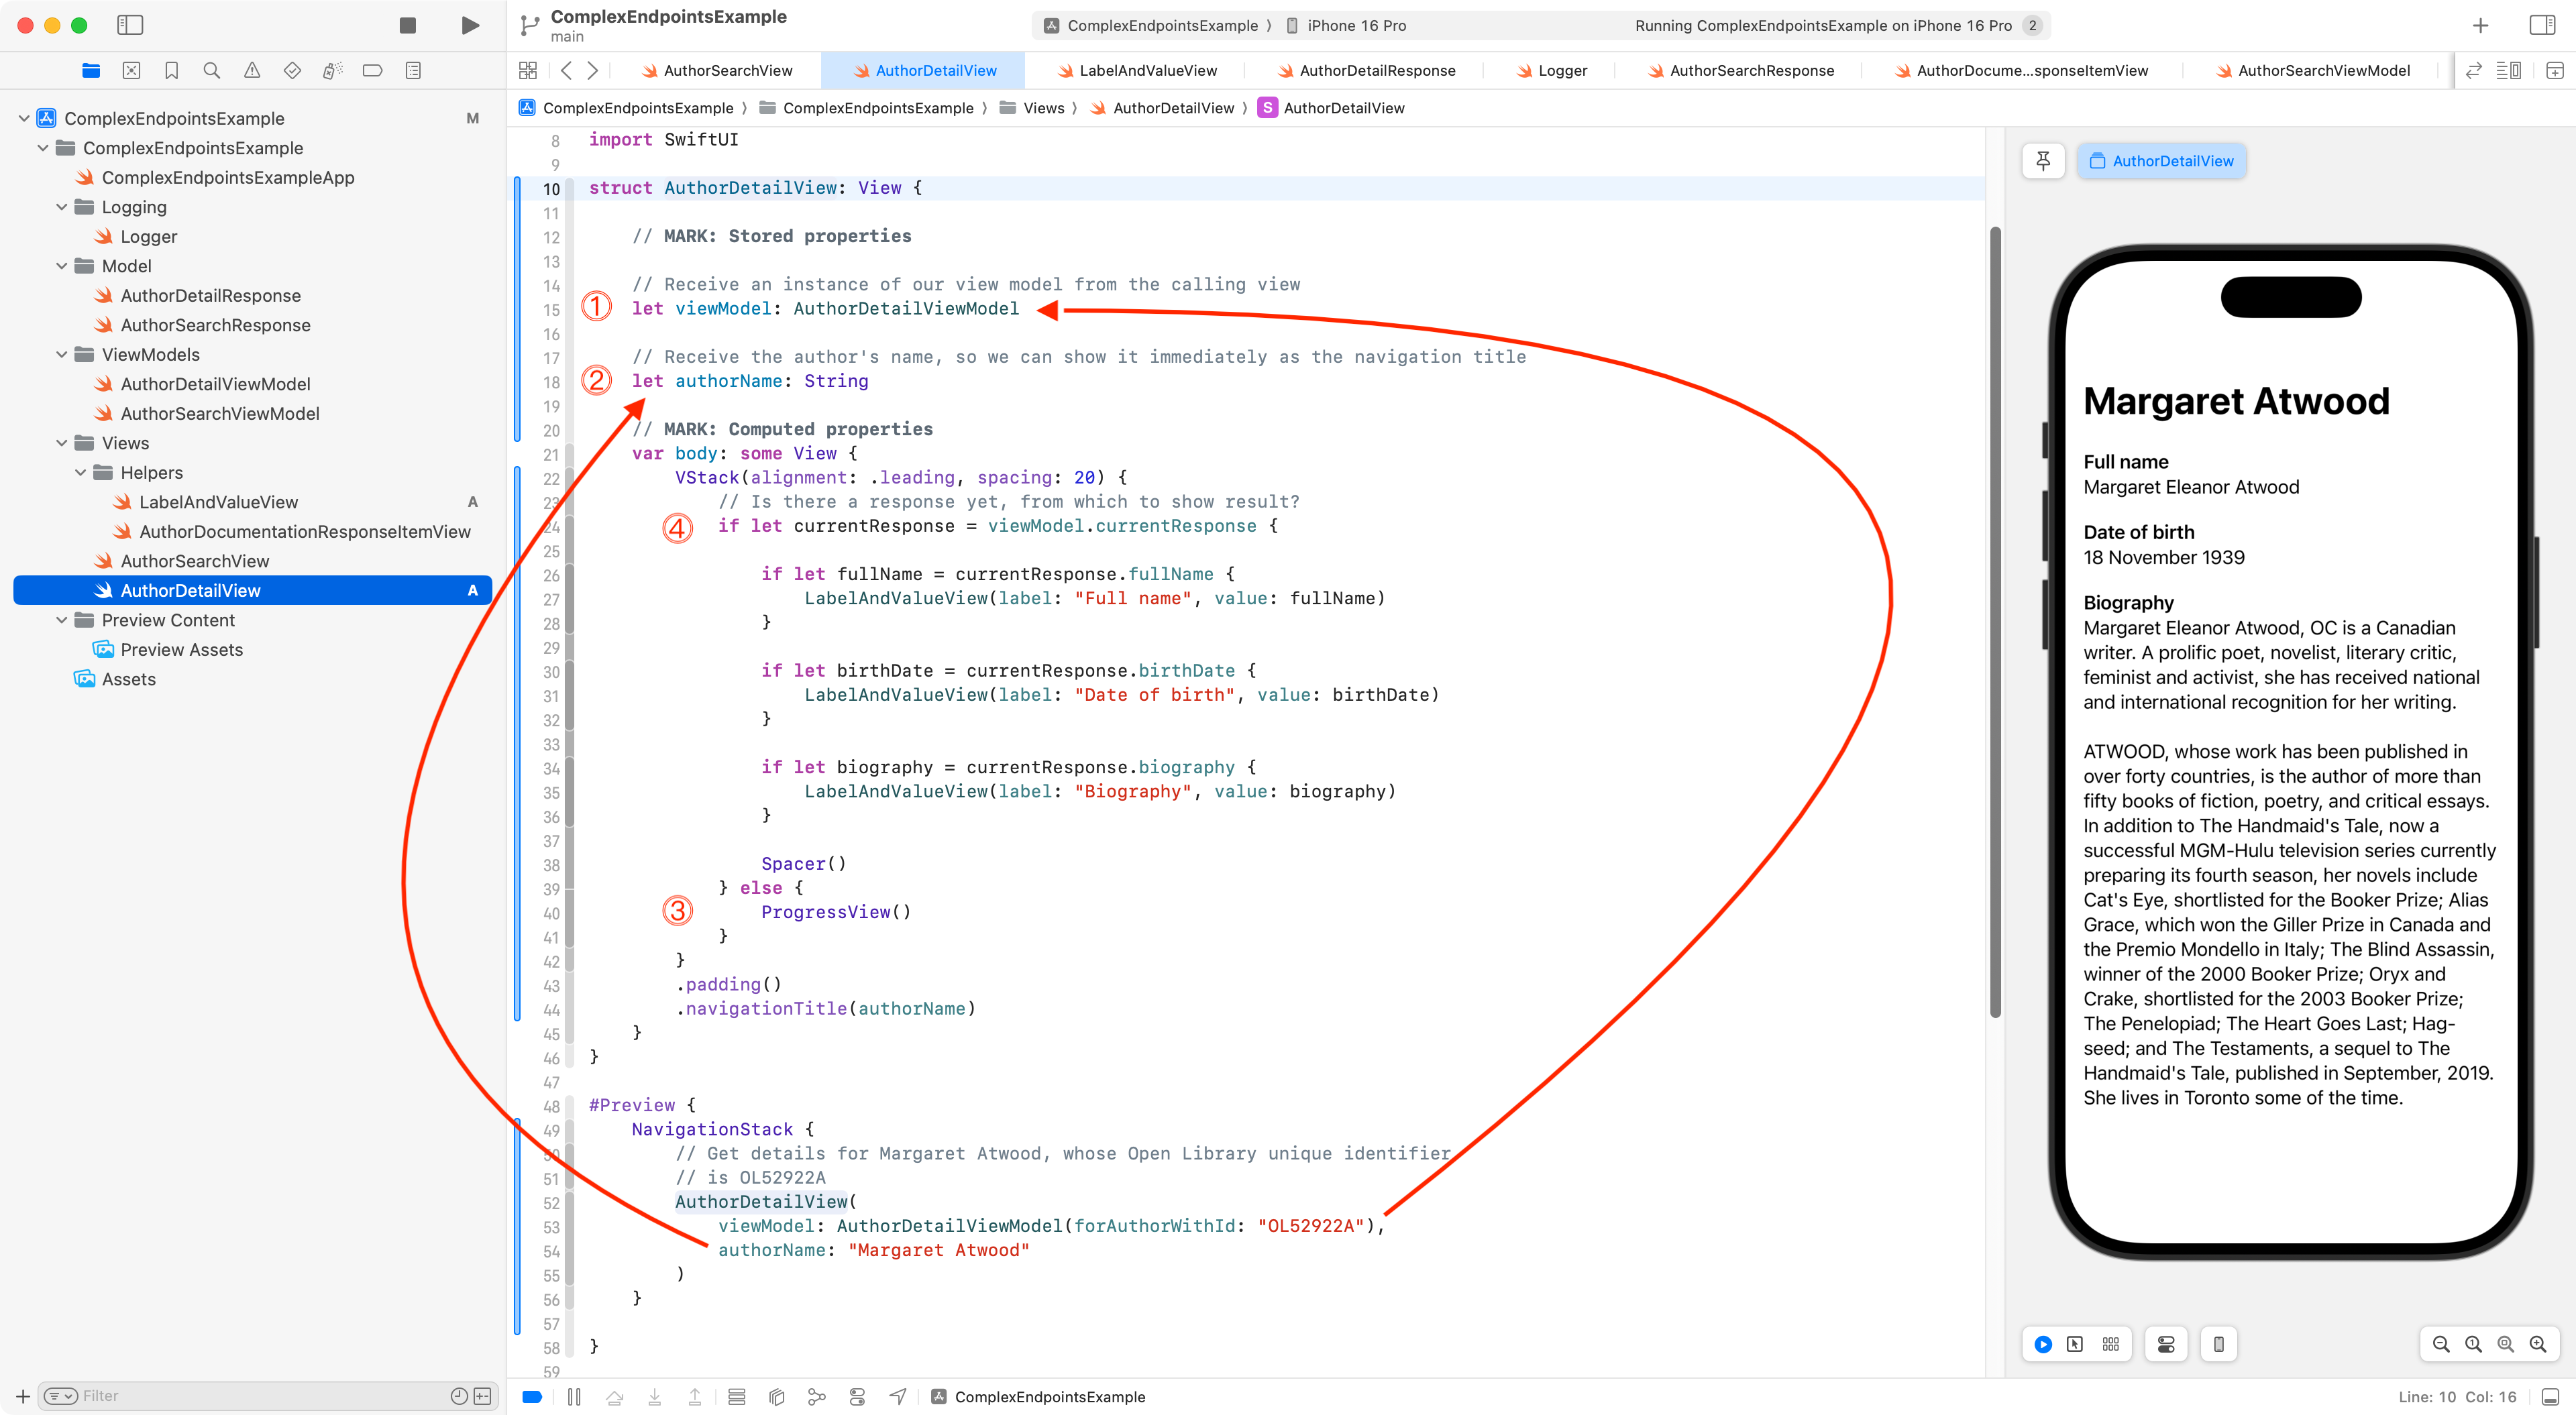Select AuthorDetailResponse in the Model folder

210,296
